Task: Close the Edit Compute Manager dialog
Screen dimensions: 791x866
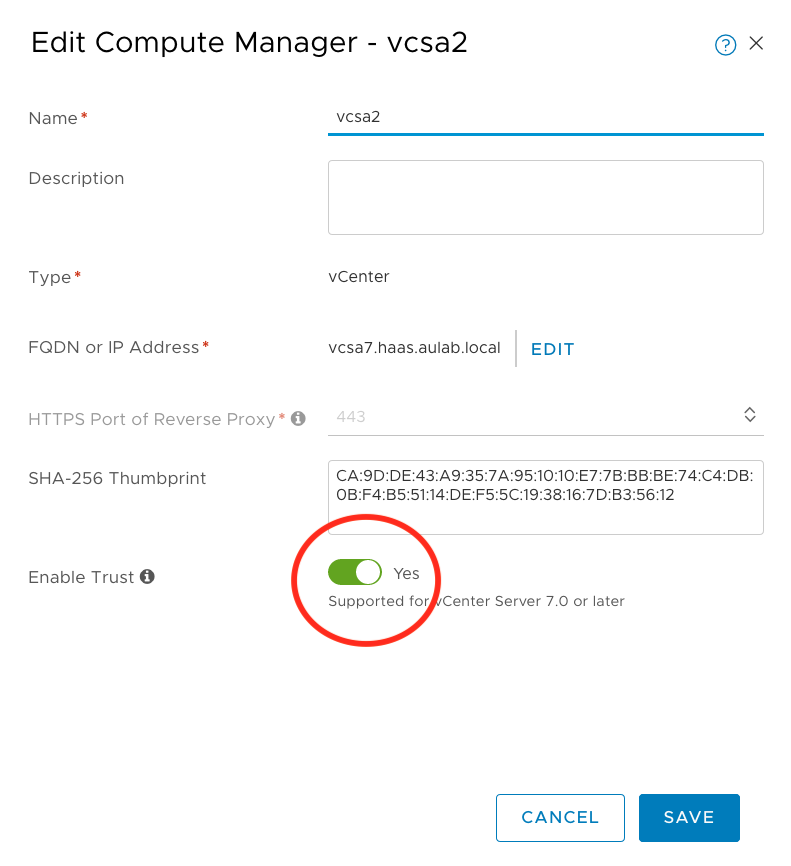Action: (x=756, y=43)
